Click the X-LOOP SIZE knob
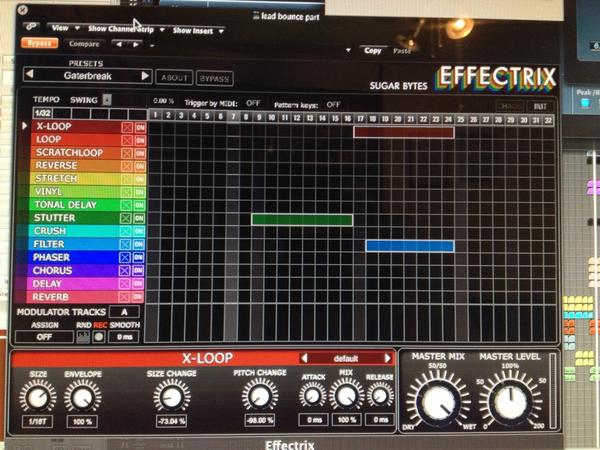Image resolution: width=600 pixels, height=450 pixels. [x=38, y=398]
